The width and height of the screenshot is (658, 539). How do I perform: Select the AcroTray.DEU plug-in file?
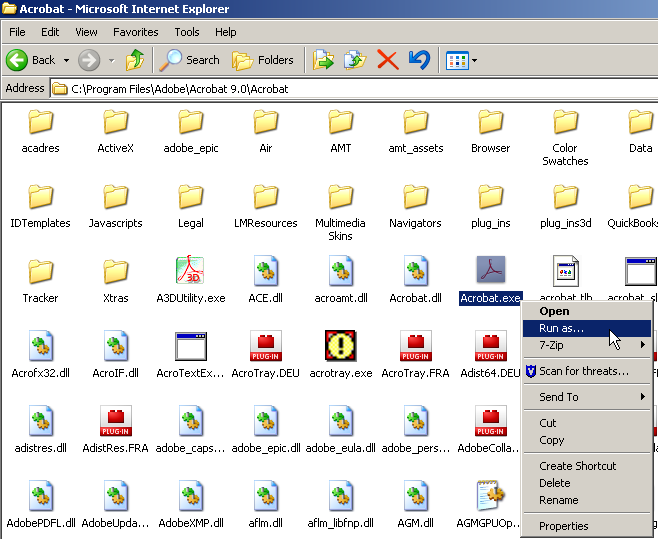click(265, 346)
